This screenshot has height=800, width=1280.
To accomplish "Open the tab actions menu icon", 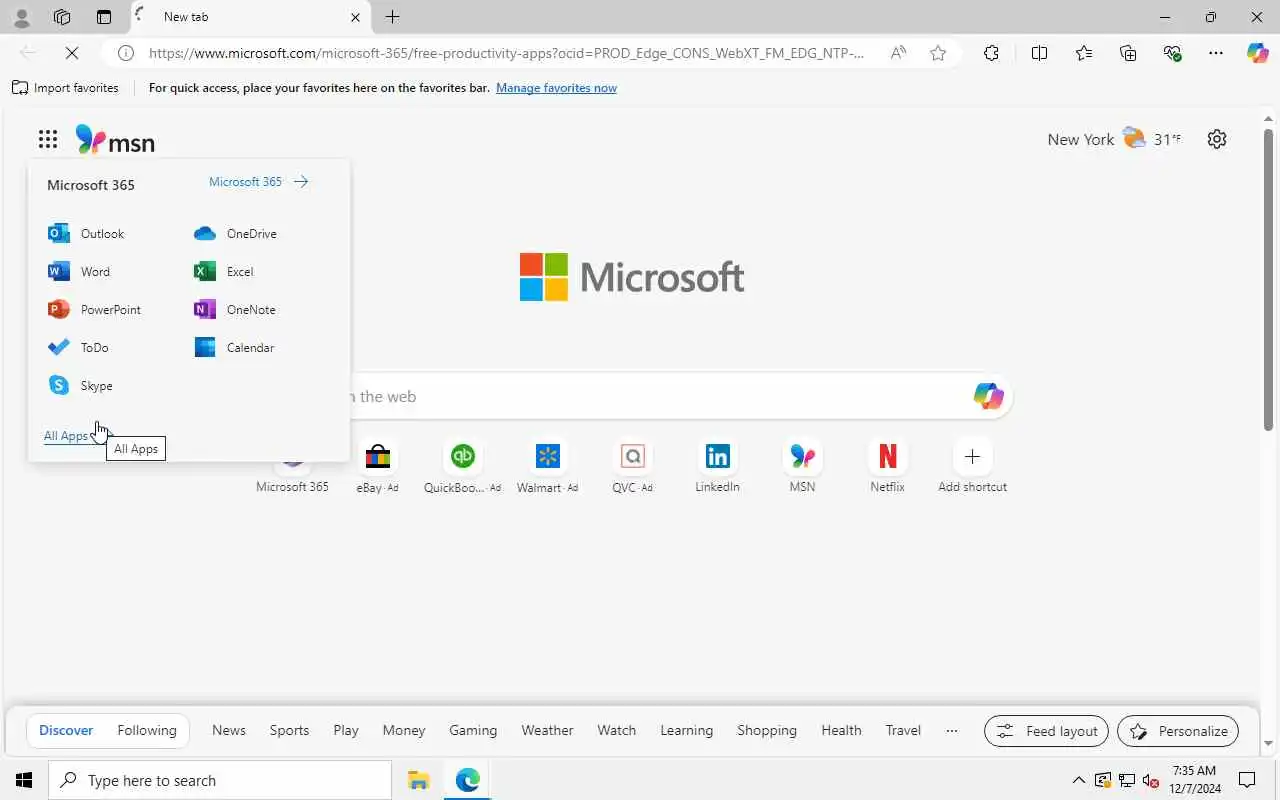I will point(104,17).
